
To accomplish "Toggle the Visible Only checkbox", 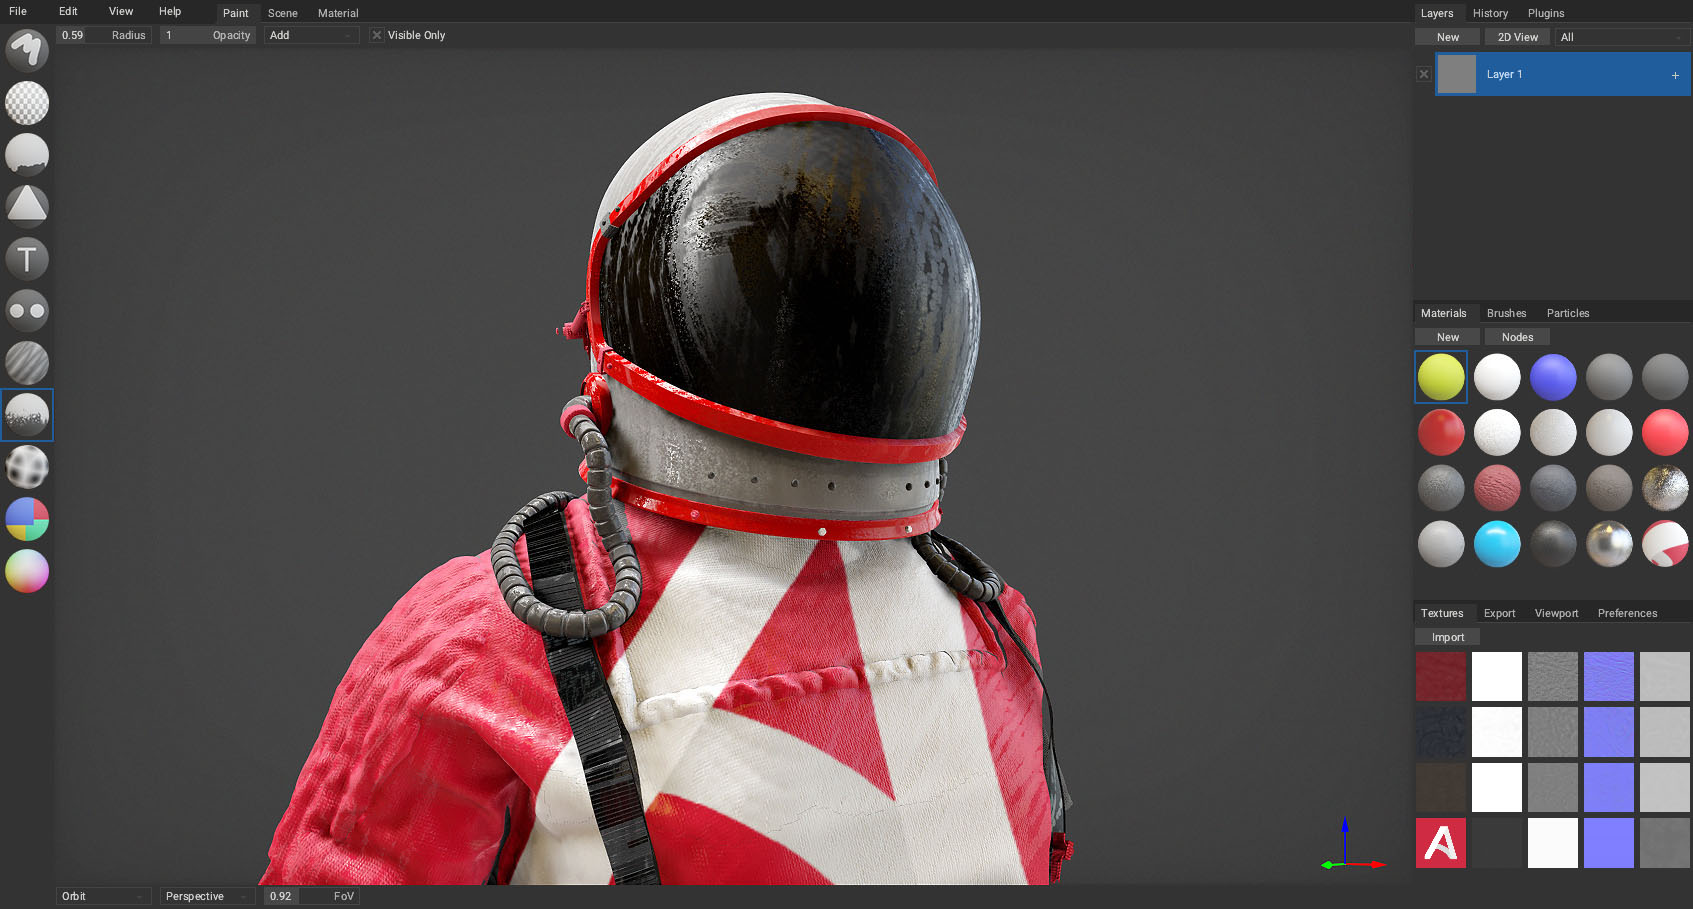I will pos(377,35).
